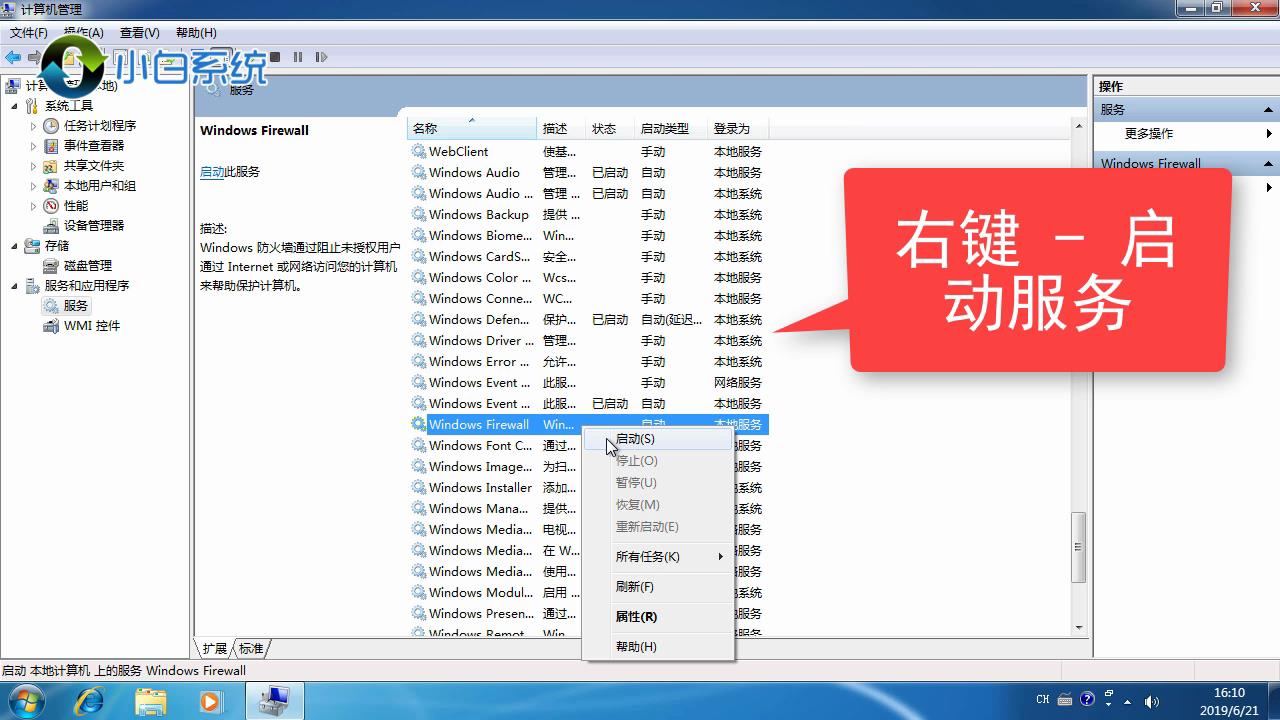The width and height of the screenshot is (1280, 720).
Task: Expand the 任务计划程序 tree node
Action: point(33,126)
